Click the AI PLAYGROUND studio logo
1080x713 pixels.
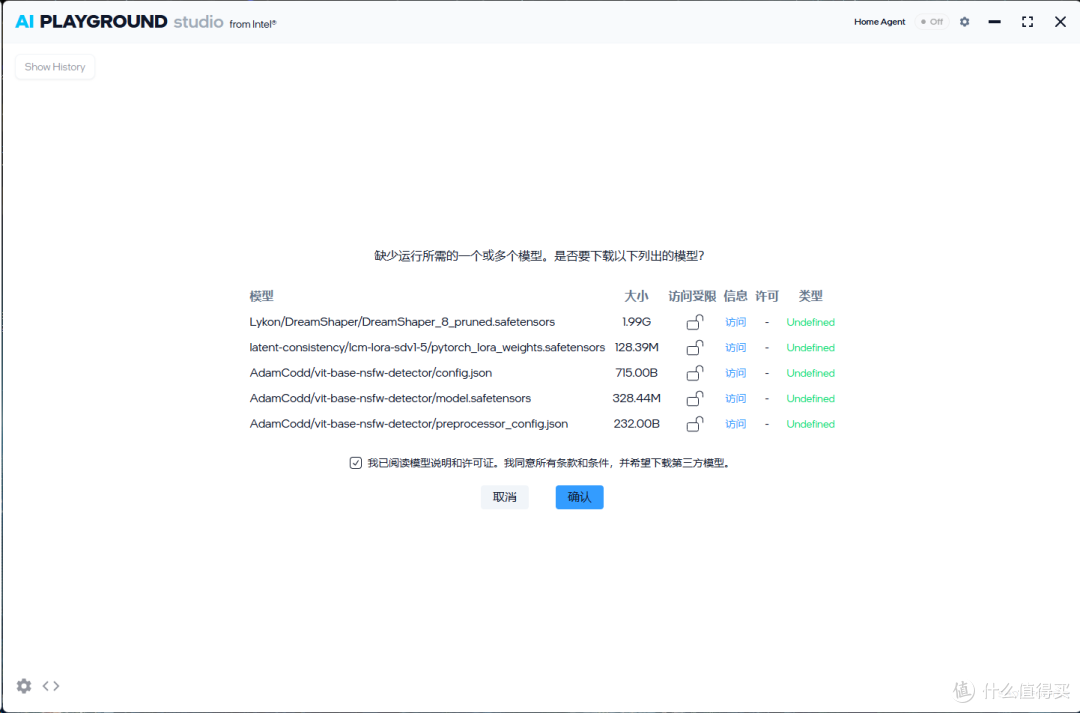tap(146, 22)
